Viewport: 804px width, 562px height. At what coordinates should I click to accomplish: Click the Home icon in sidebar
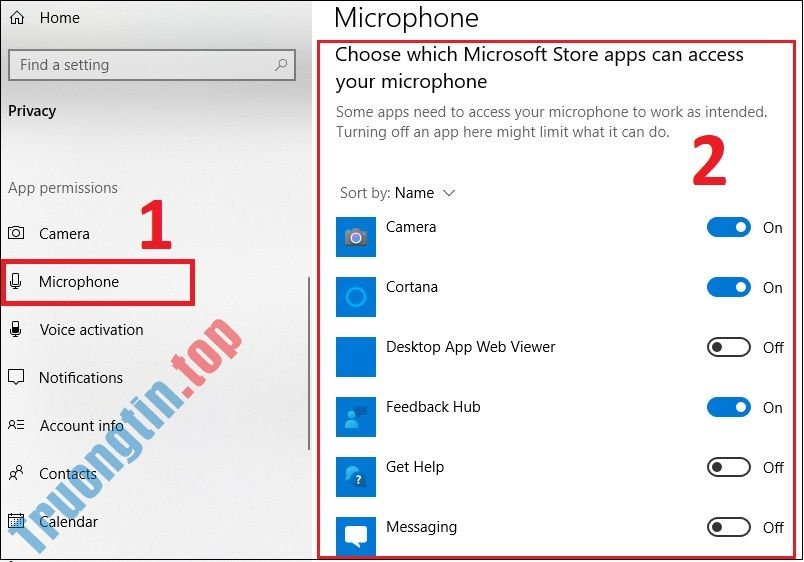tap(17, 18)
